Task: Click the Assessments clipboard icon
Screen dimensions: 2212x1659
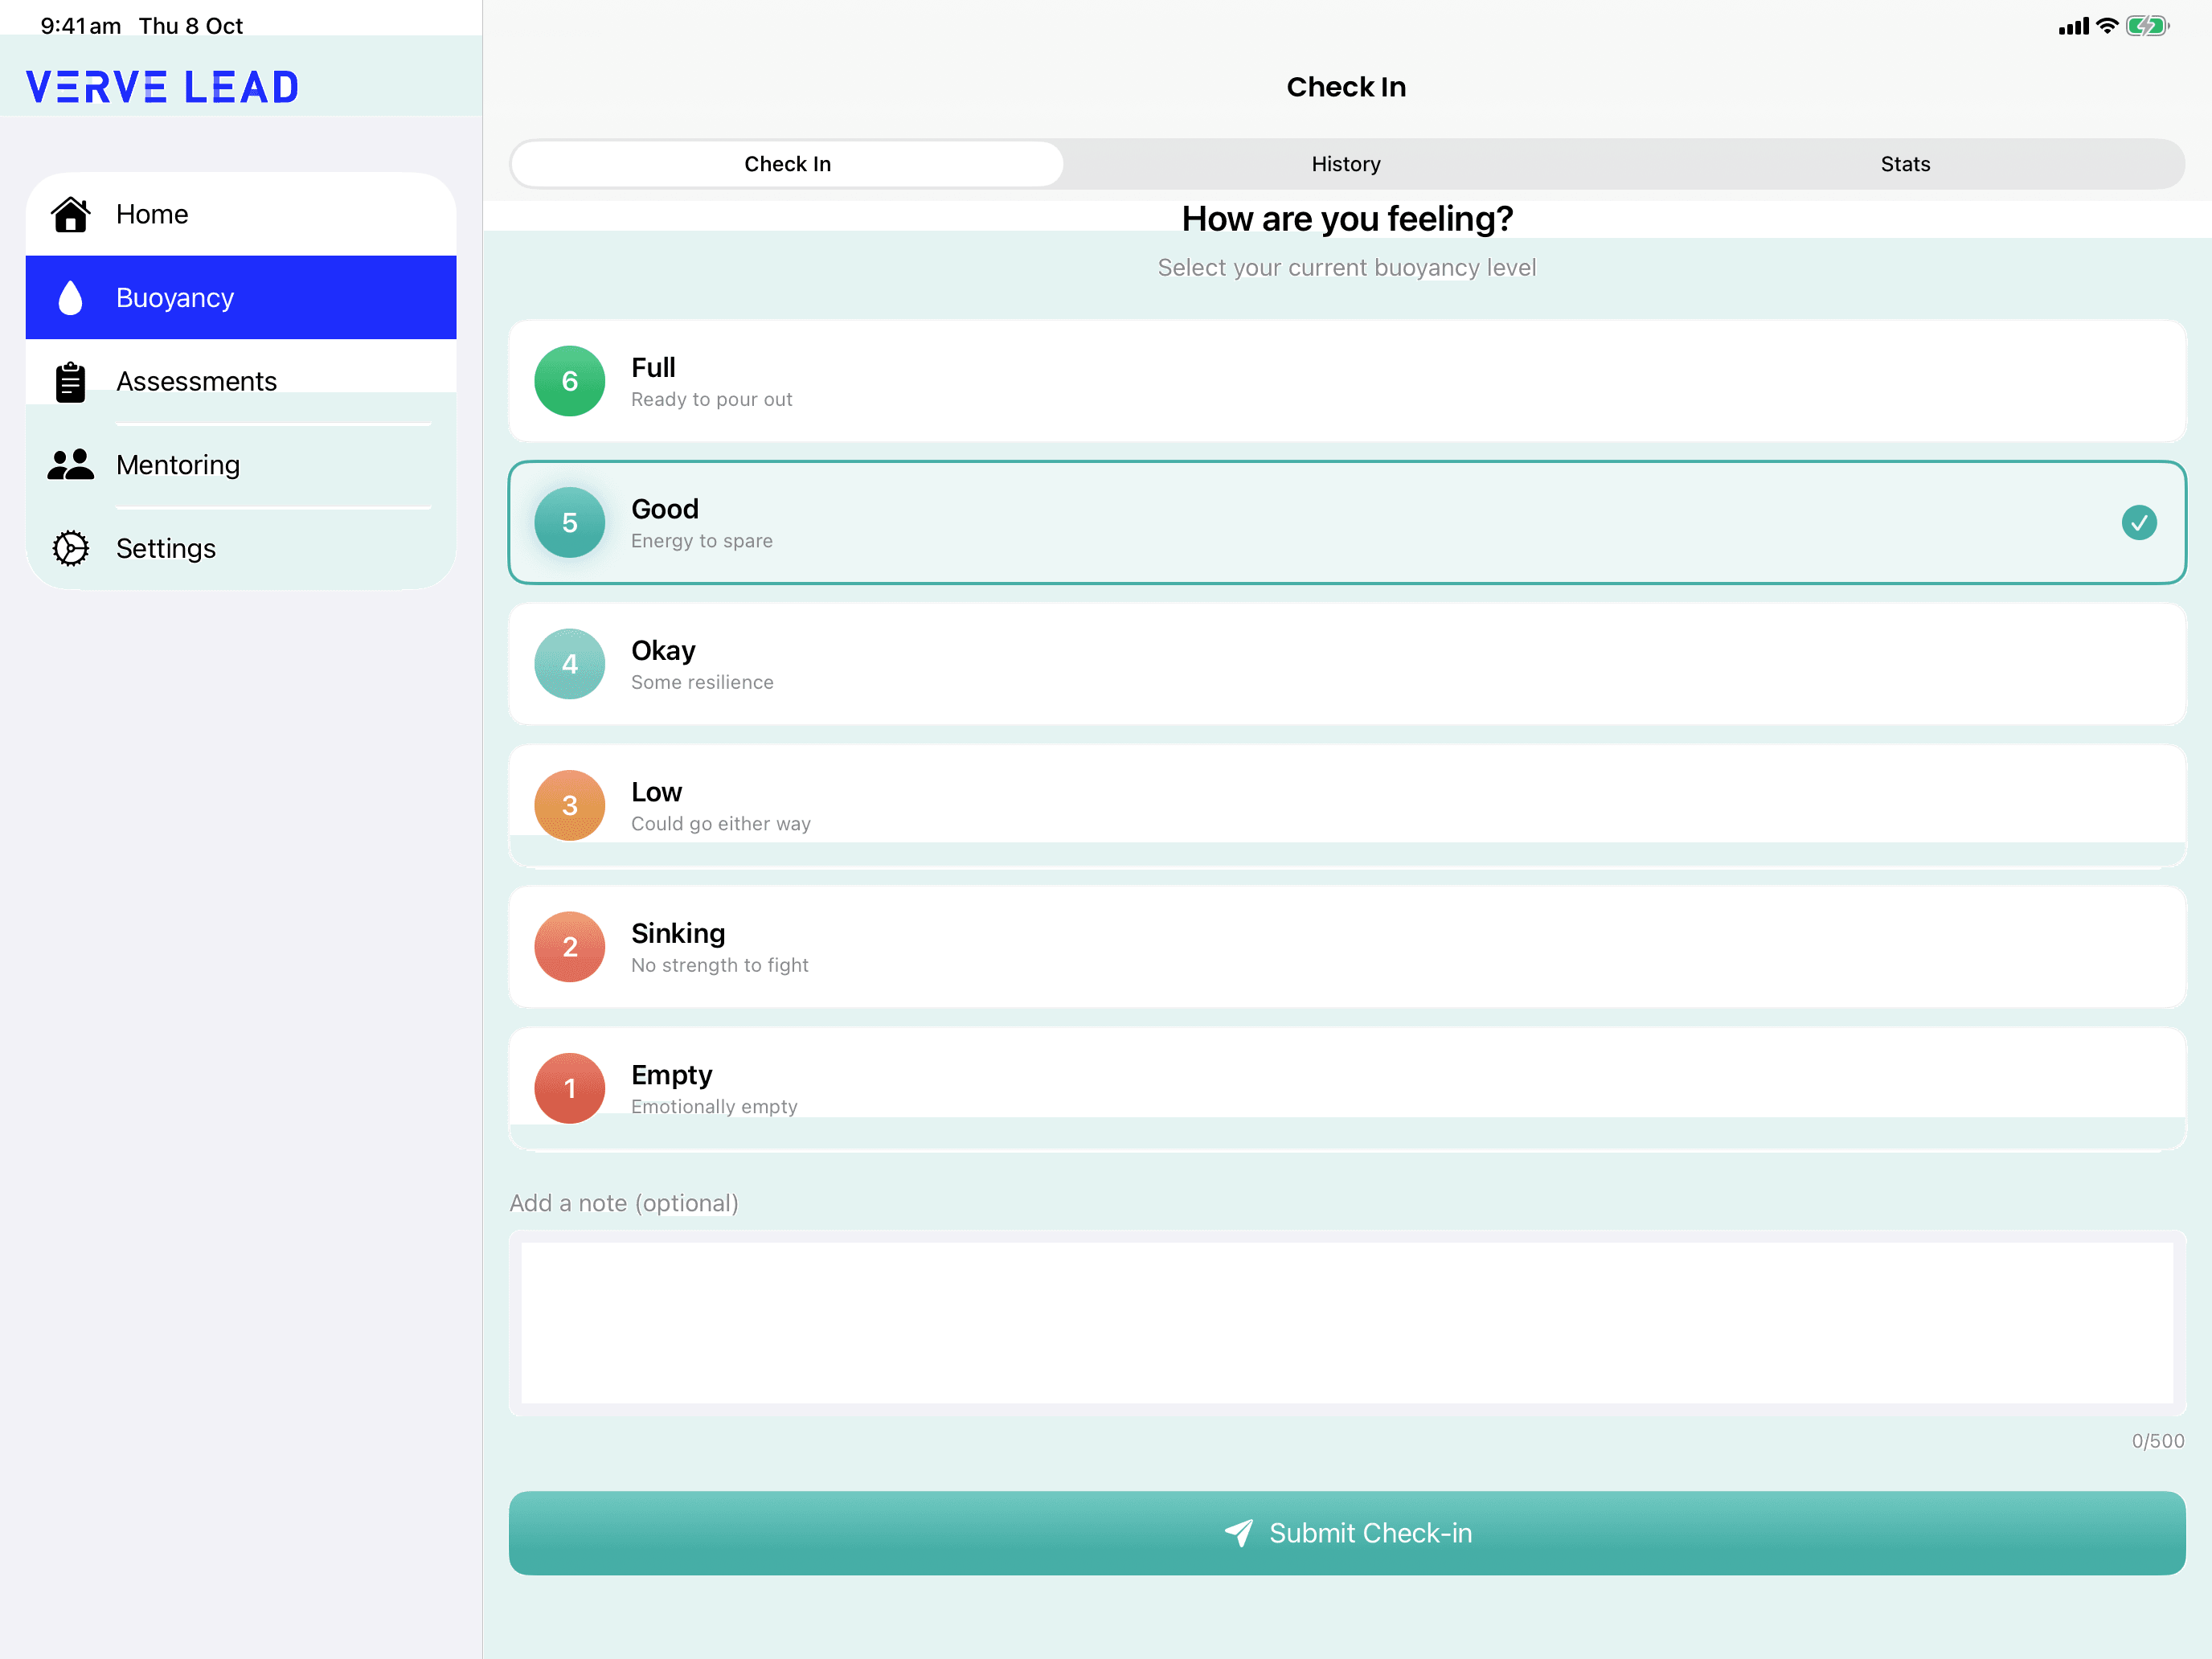Action: pos(70,382)
